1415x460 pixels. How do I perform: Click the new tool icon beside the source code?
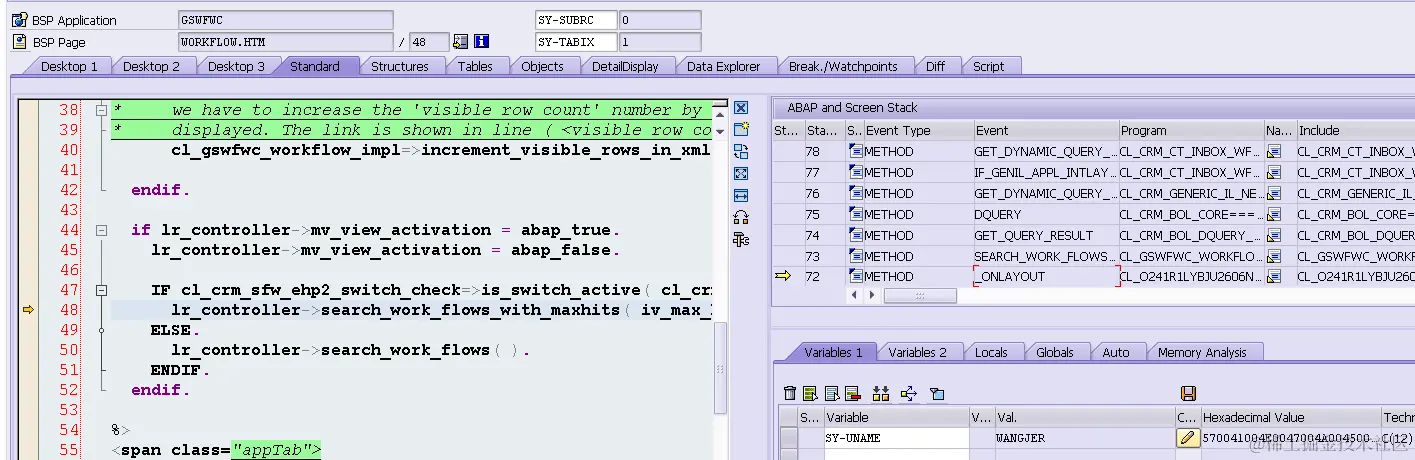741,129
